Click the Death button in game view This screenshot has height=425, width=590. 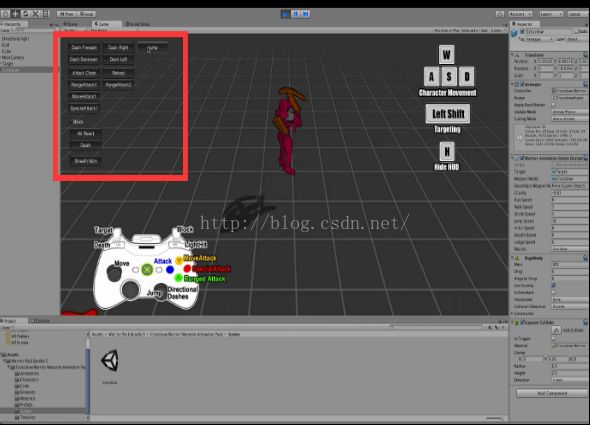pyautogui.click(x=85, y=145)
